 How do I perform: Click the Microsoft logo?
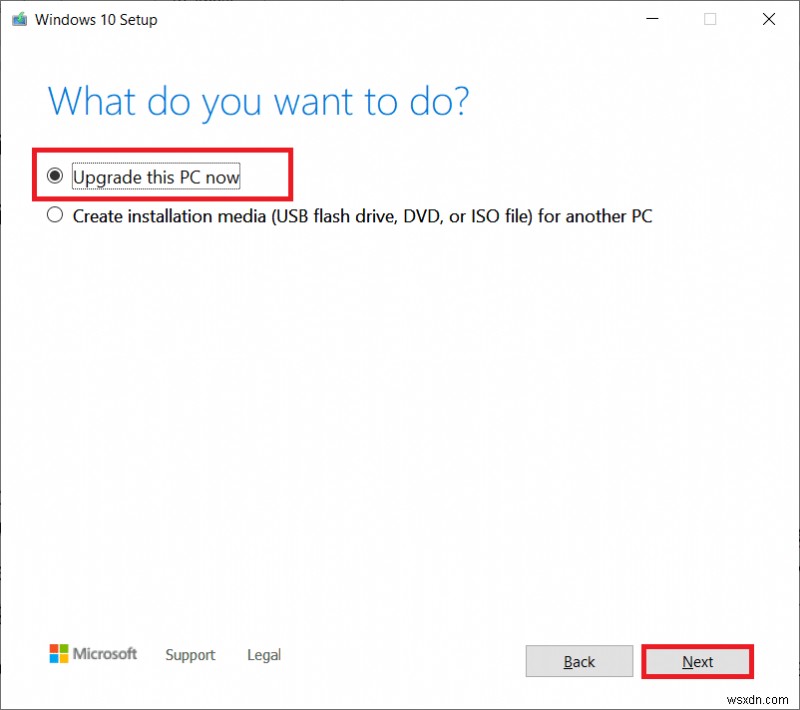(x=93, y=654)
